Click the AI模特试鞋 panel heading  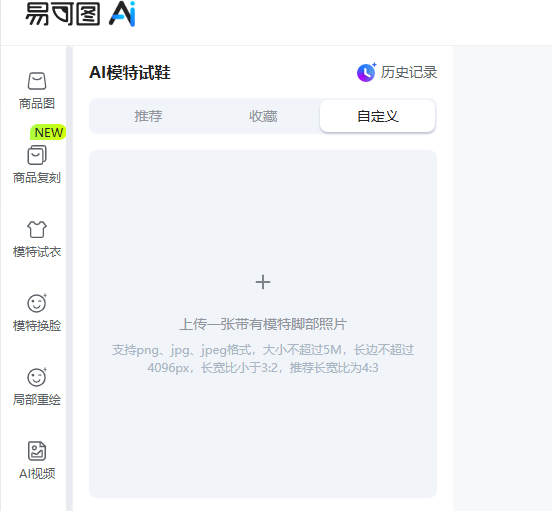click(130, 73)
